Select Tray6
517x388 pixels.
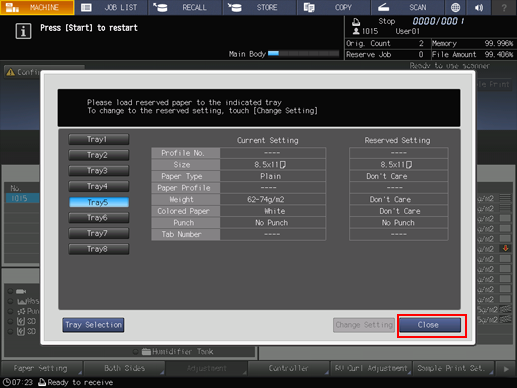point(99,218)
